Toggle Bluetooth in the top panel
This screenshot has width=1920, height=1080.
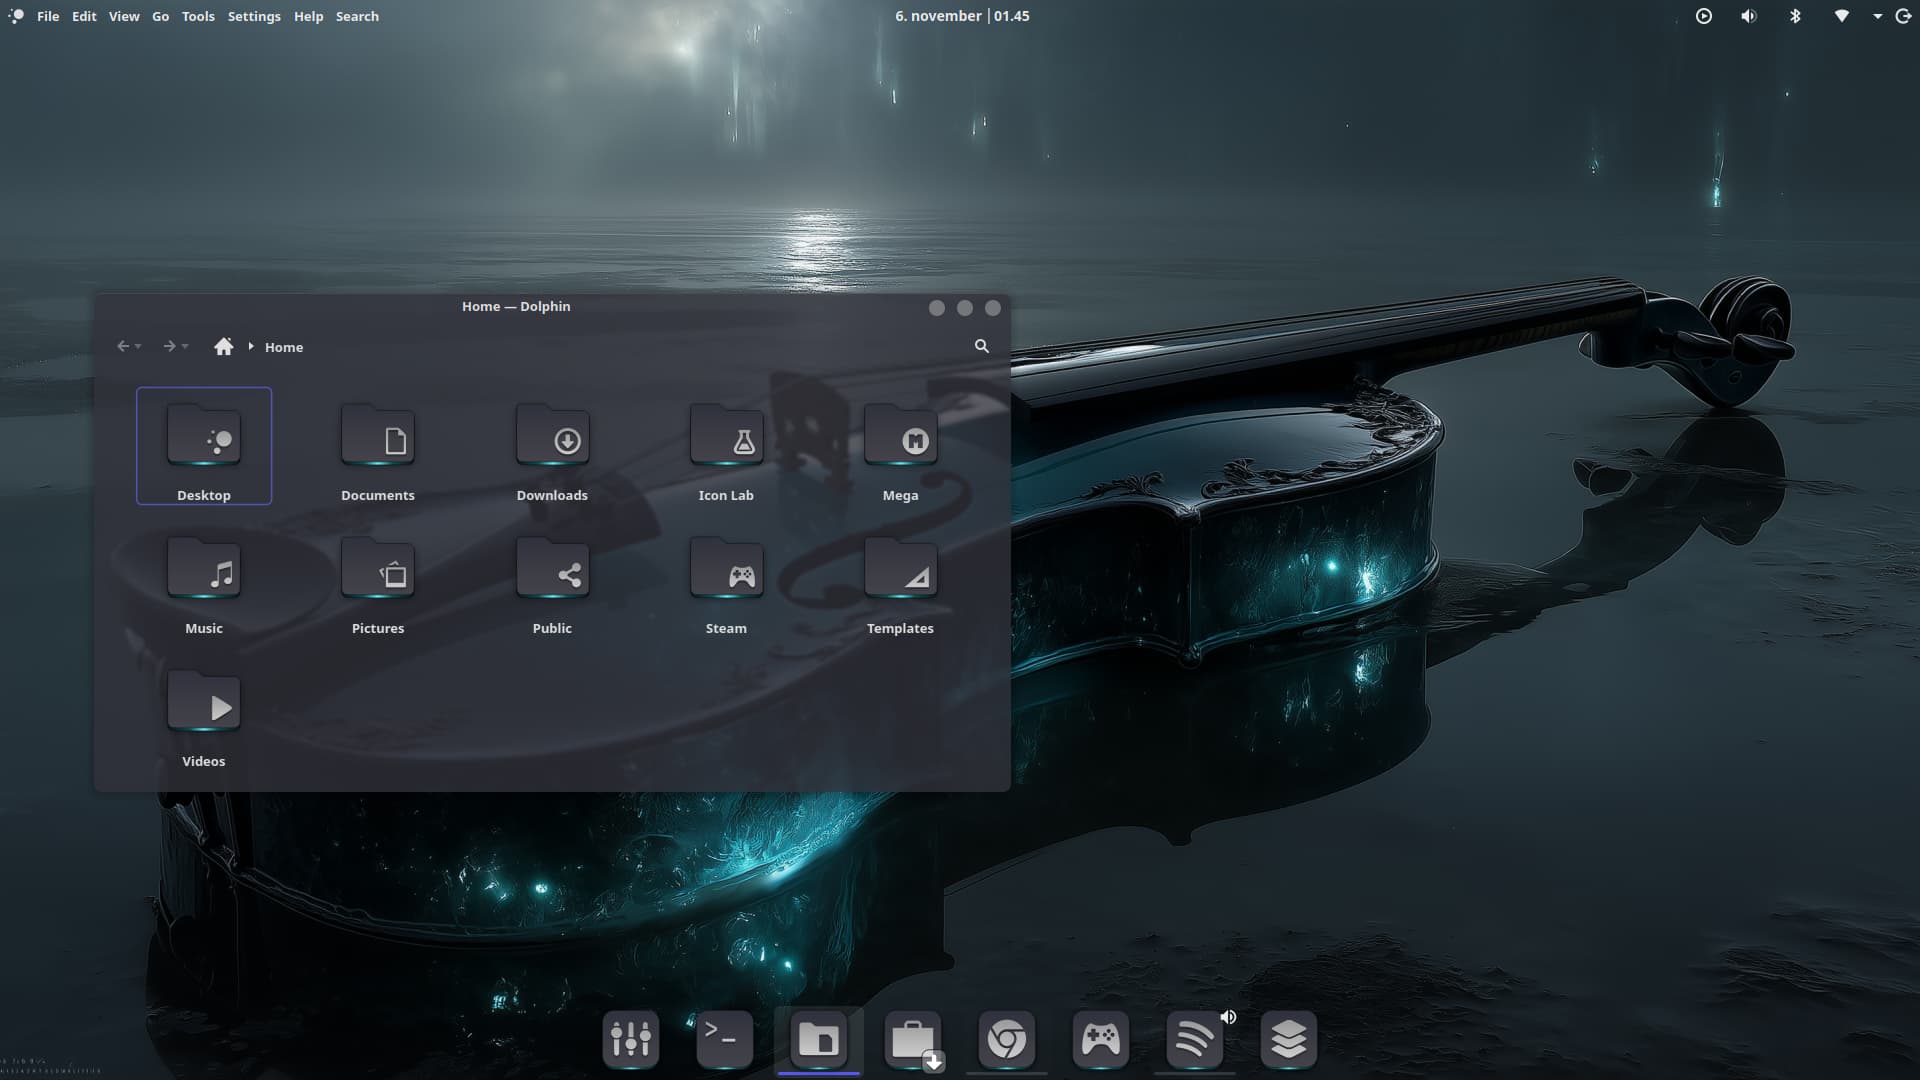(1795, 16)
